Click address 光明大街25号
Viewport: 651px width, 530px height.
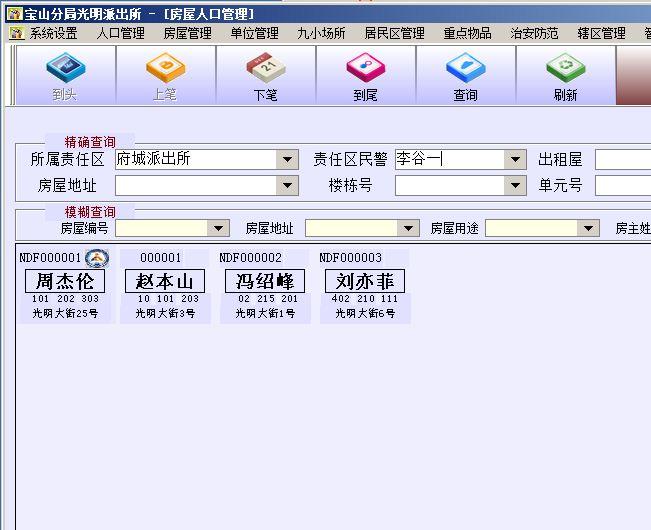(65, 313)
